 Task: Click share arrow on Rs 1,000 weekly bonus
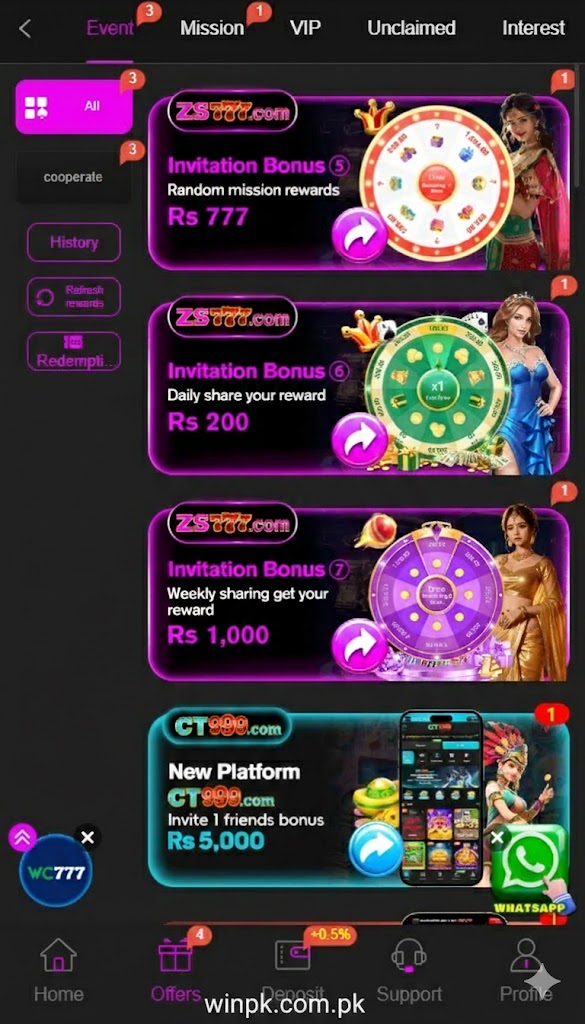360,647
